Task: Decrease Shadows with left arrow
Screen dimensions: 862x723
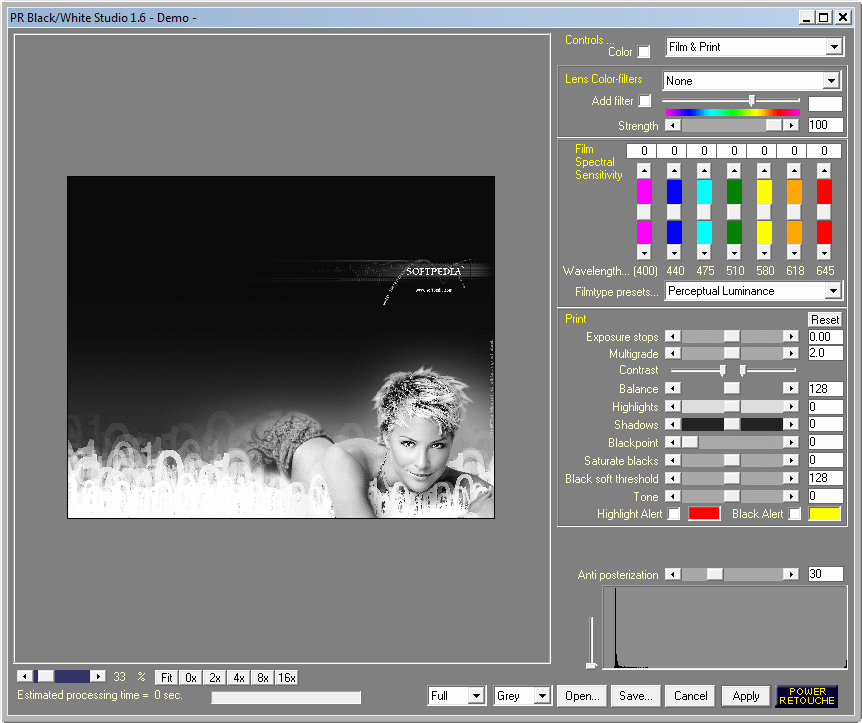Action: pos(673,424)
